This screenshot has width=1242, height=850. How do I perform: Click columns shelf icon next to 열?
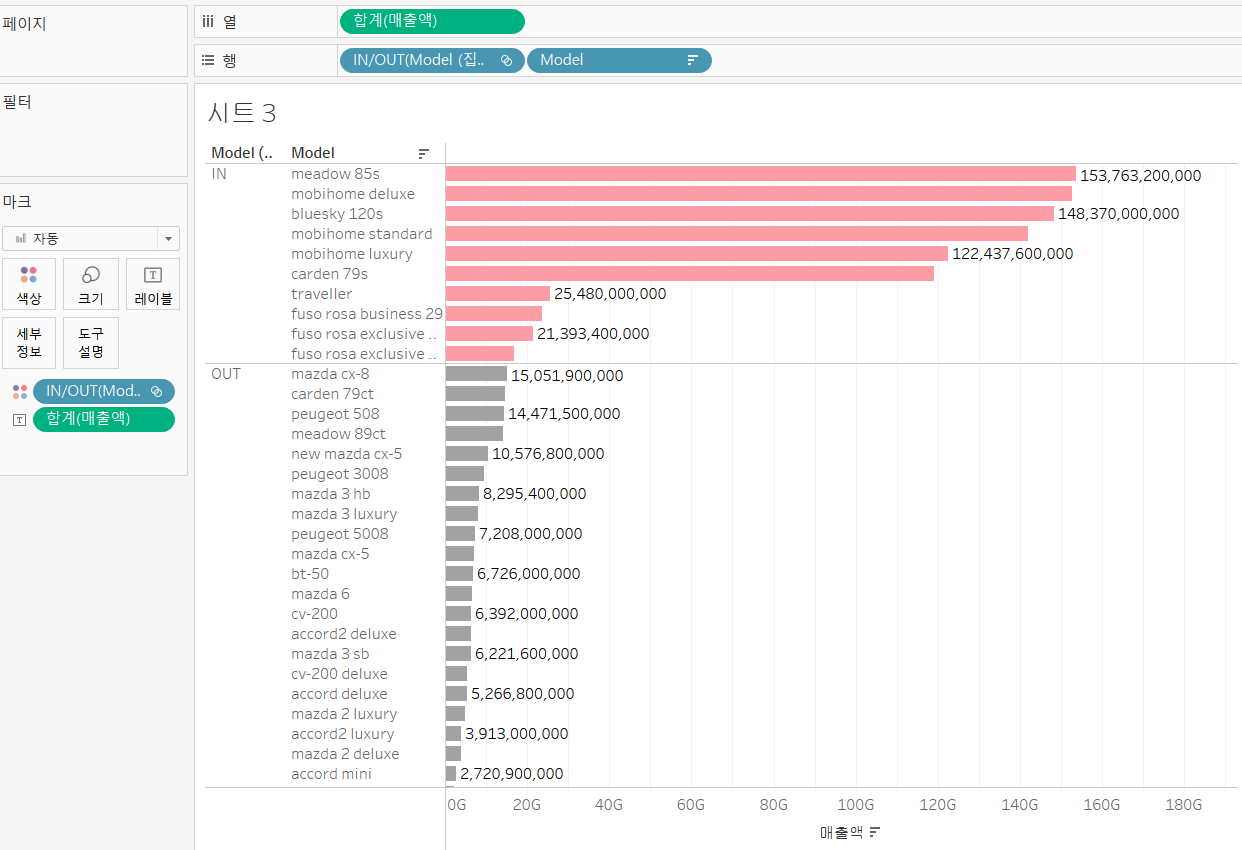(x=209, y=20)
